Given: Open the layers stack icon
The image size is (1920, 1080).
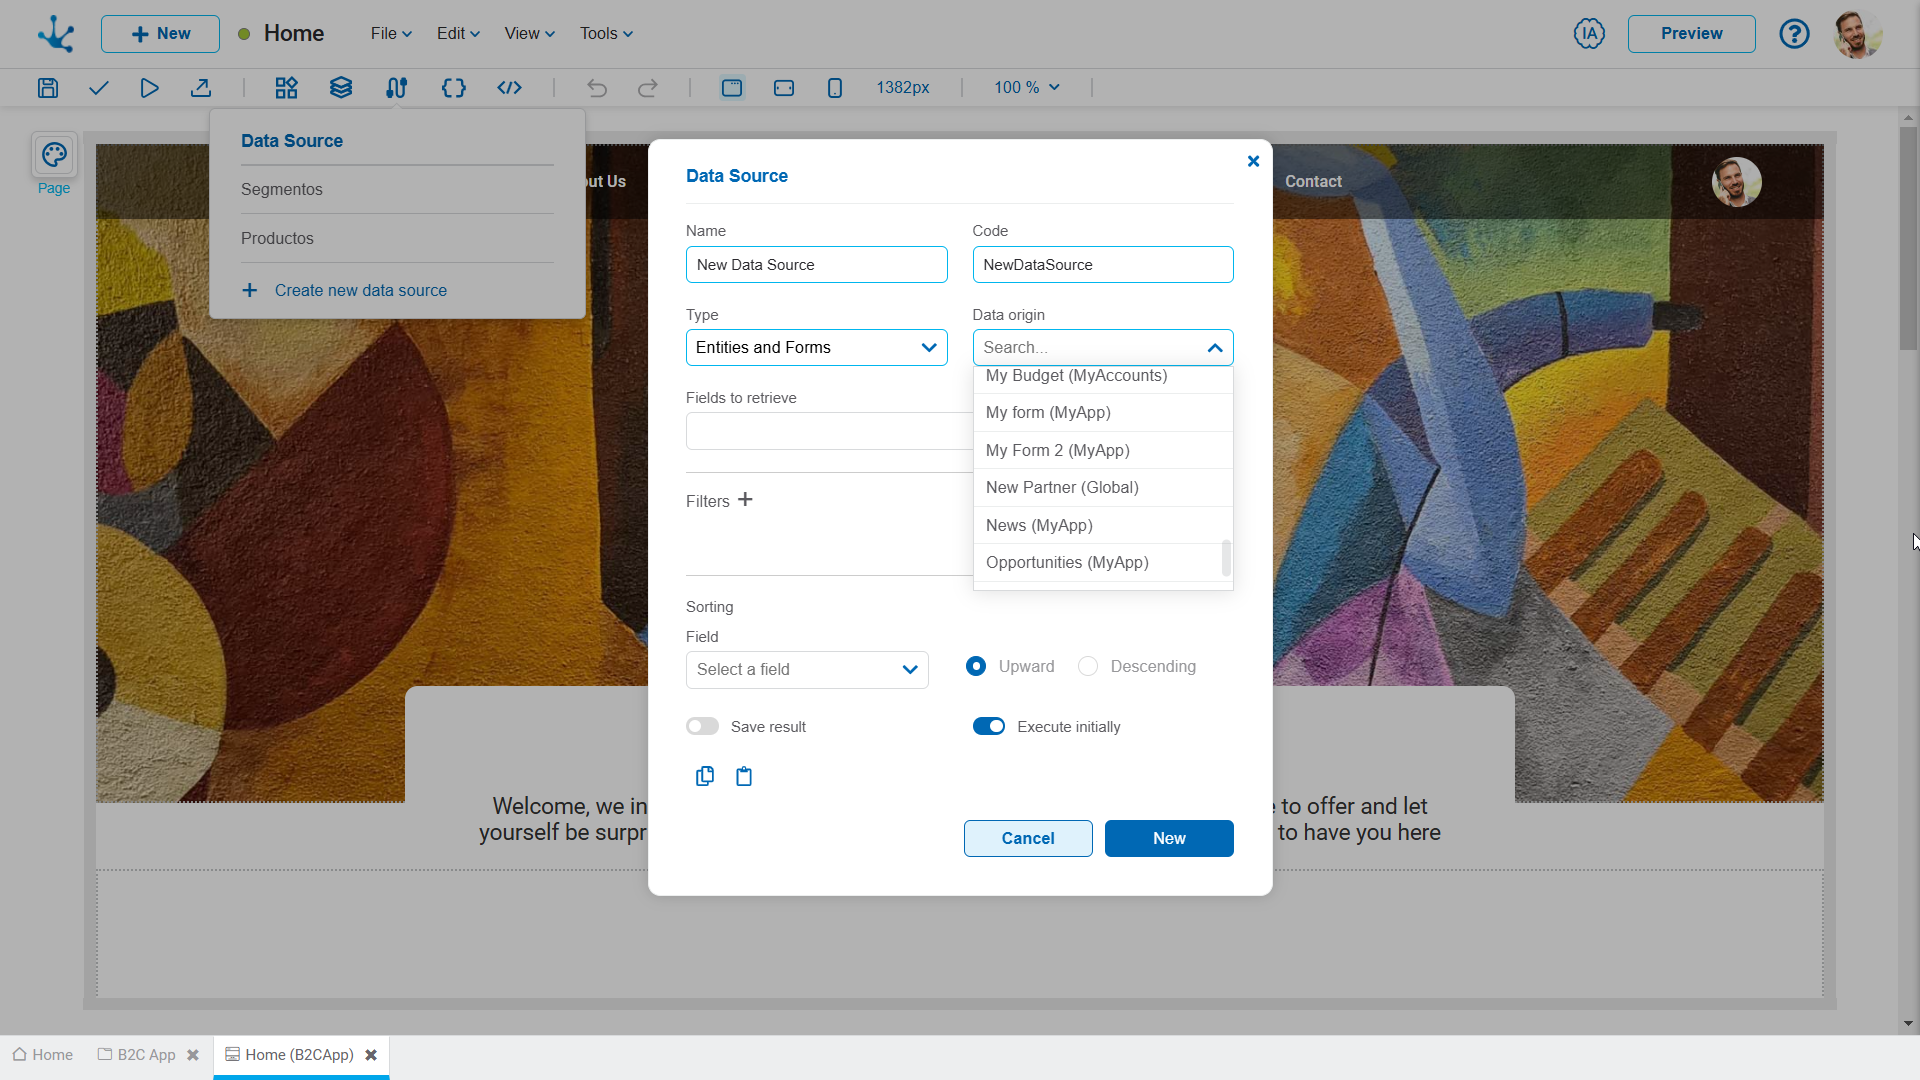Looking at the screenshot, I should [x=341, y=88].
